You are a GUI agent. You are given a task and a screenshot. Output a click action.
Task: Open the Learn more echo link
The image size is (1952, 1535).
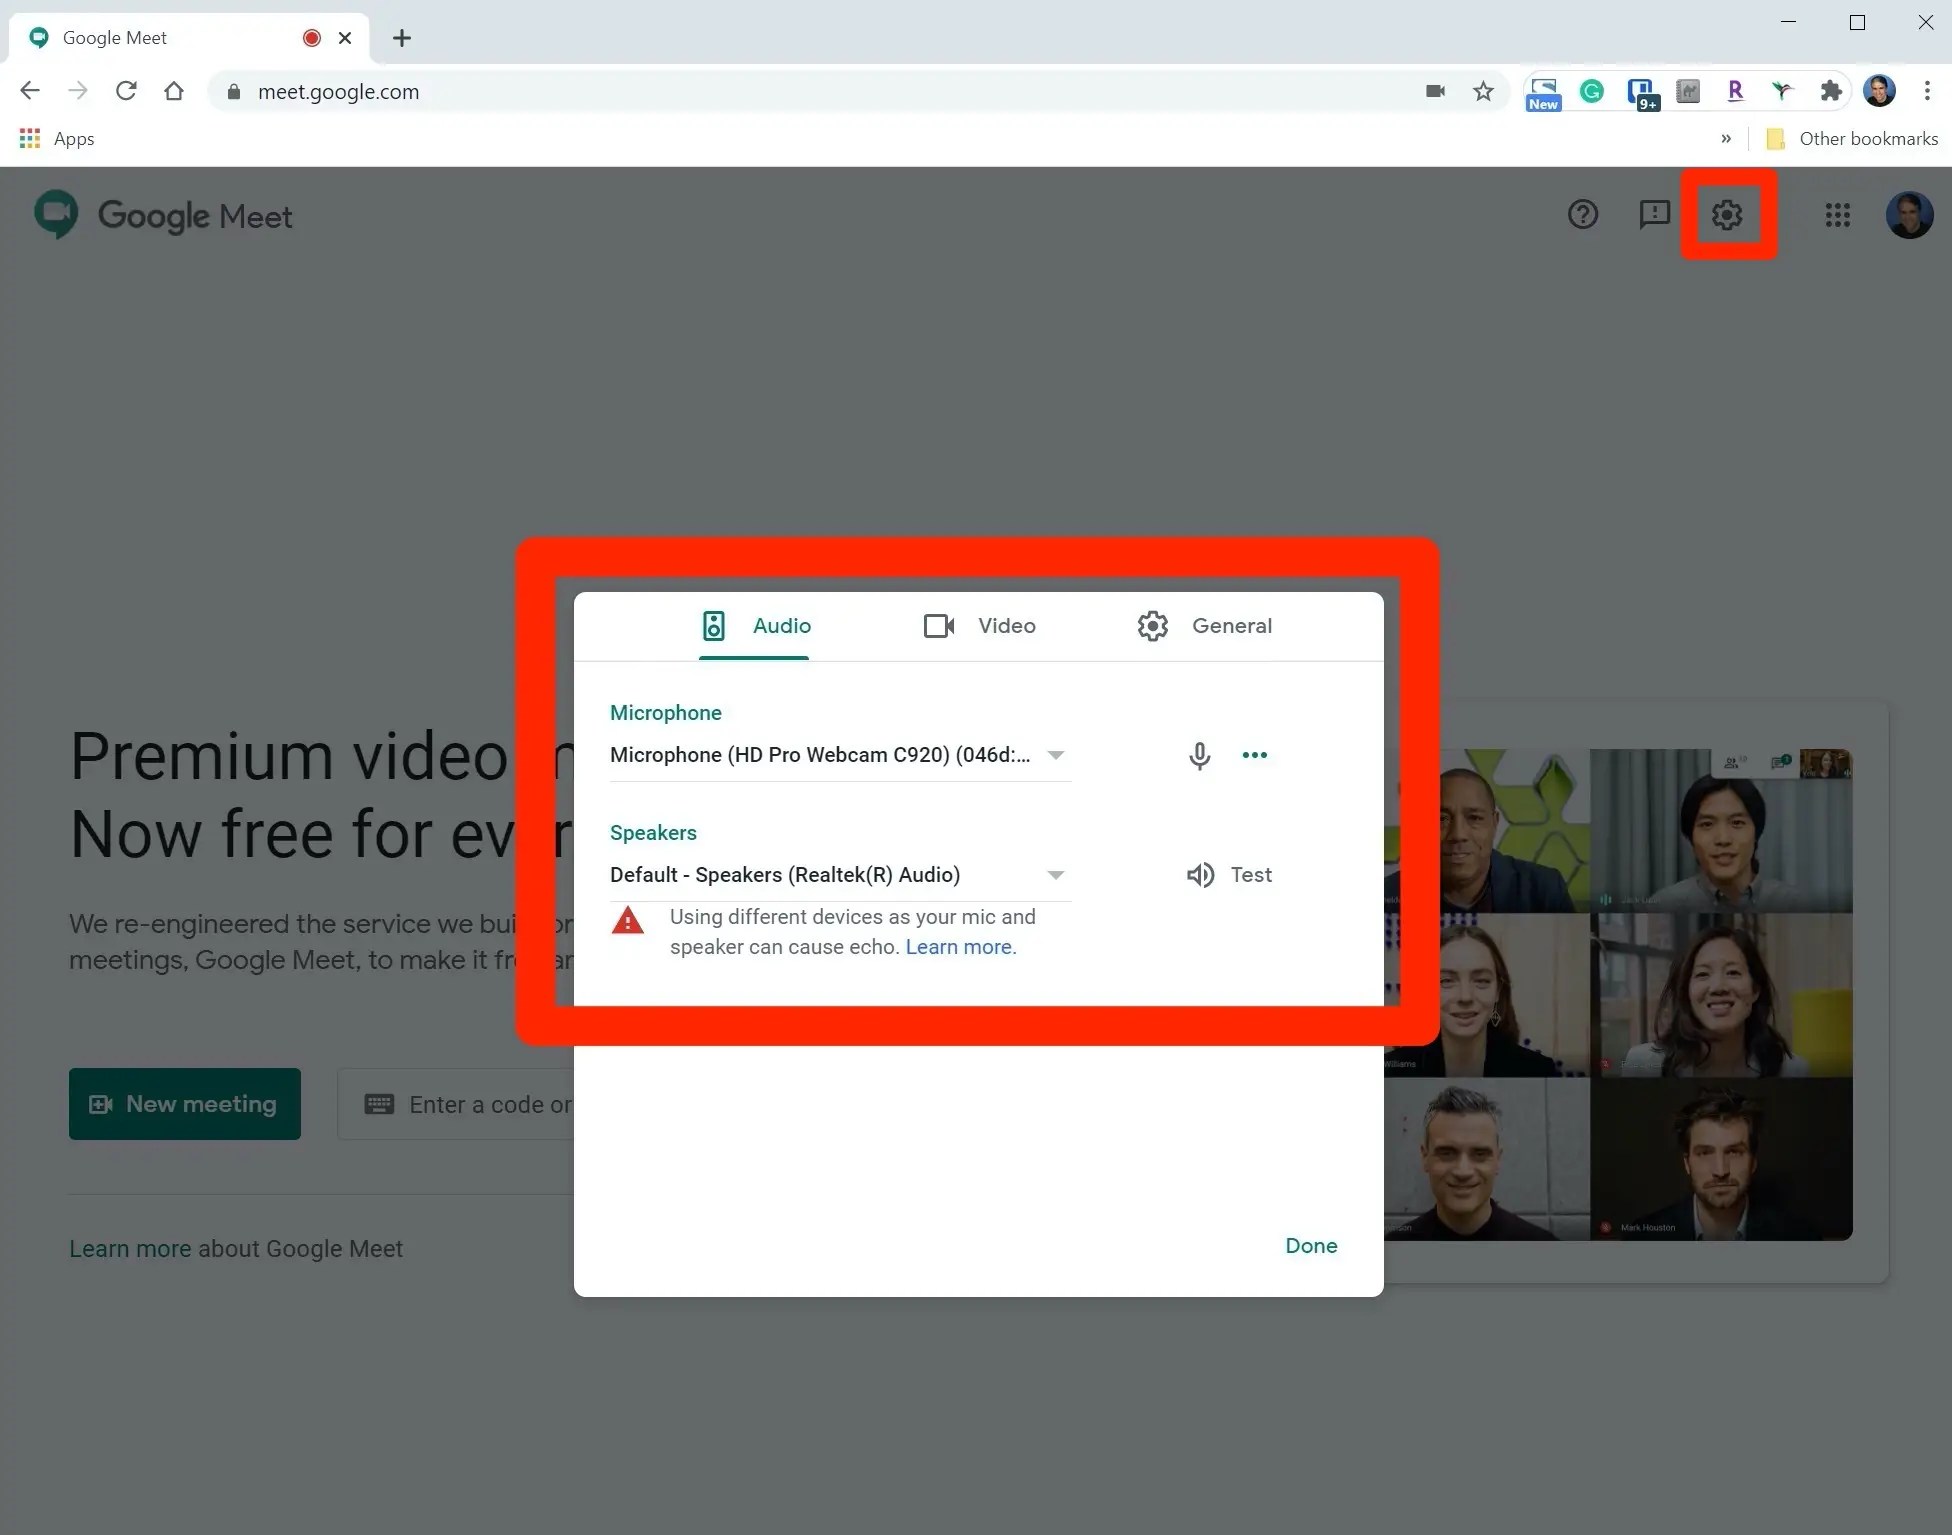click(958, 947)
